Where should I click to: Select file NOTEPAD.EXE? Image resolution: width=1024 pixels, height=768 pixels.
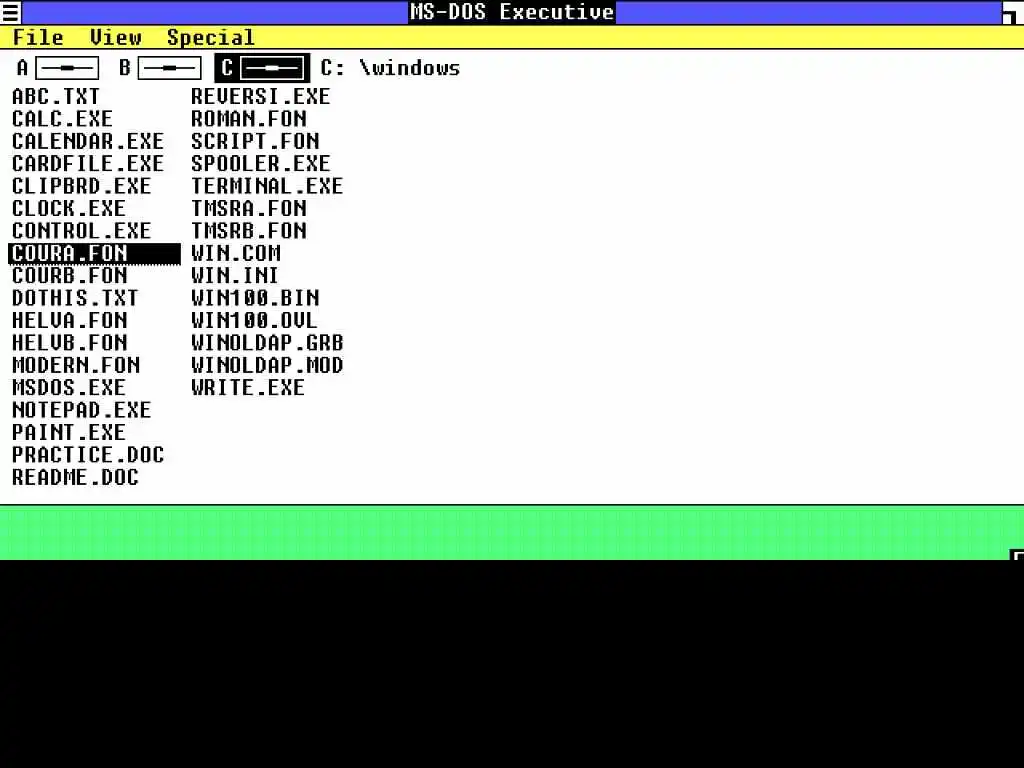pos(82,410)
